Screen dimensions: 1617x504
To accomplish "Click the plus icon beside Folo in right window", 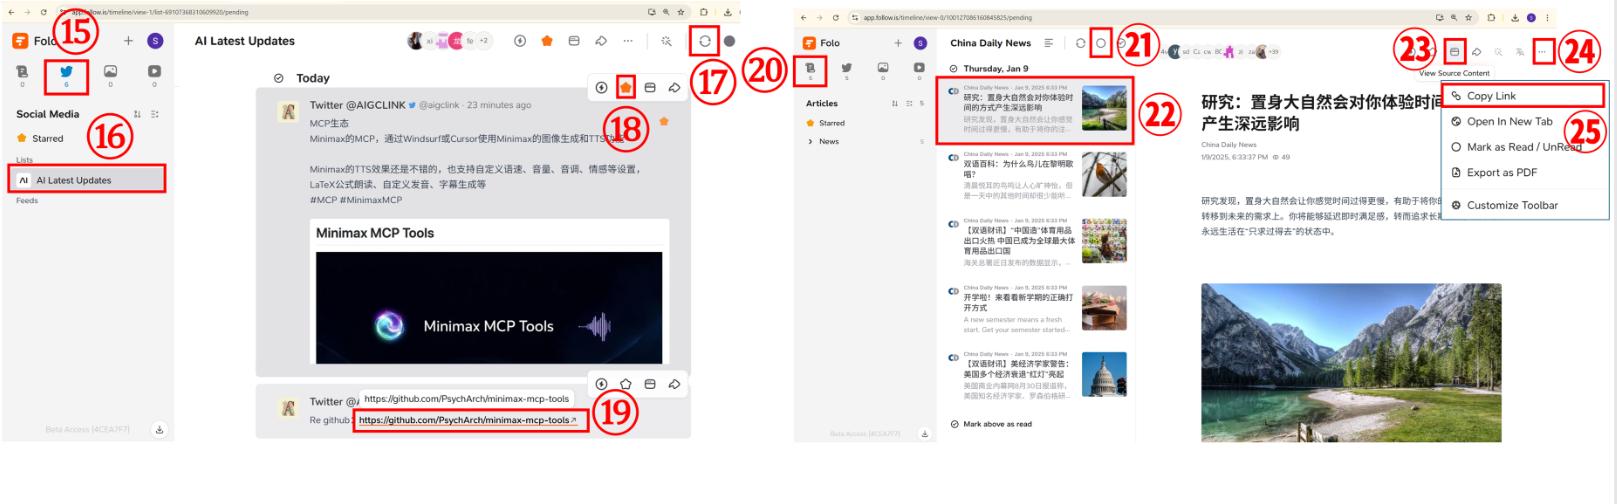I will [x=898, y=43].
